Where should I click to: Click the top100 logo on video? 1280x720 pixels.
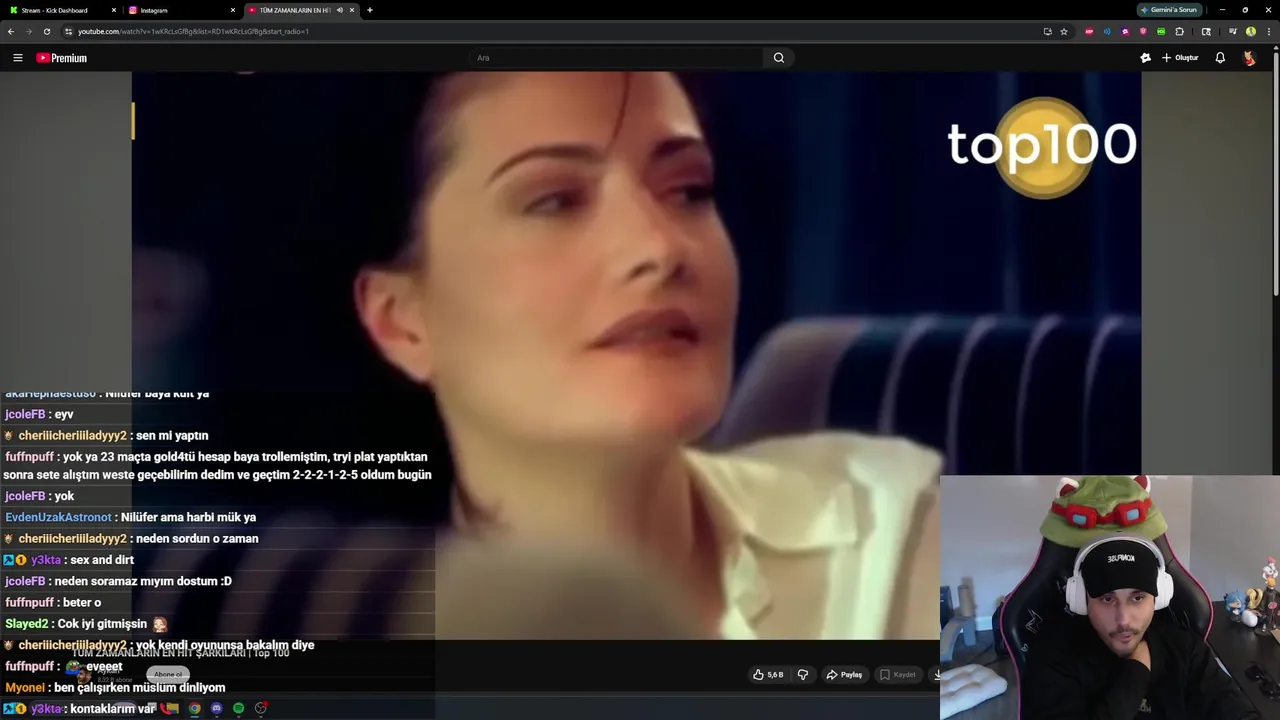1042,146
